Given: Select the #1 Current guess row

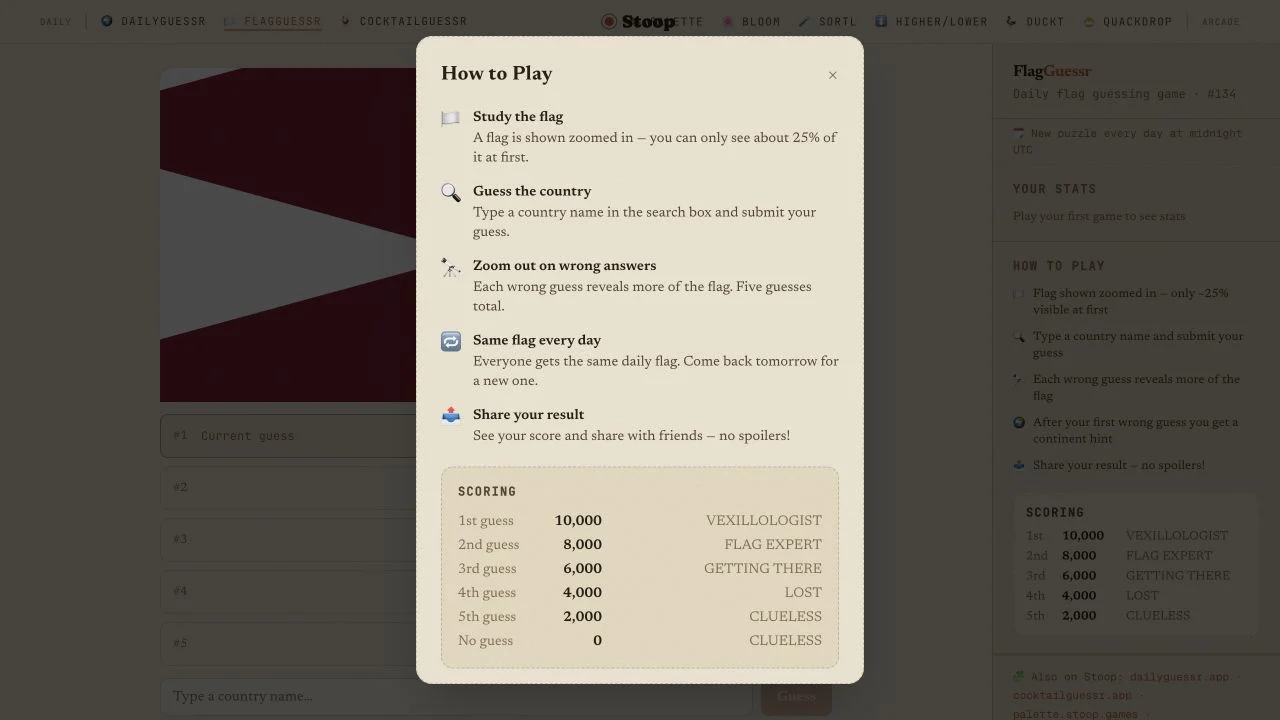Looking at the screenshot, I should point(288,436).
